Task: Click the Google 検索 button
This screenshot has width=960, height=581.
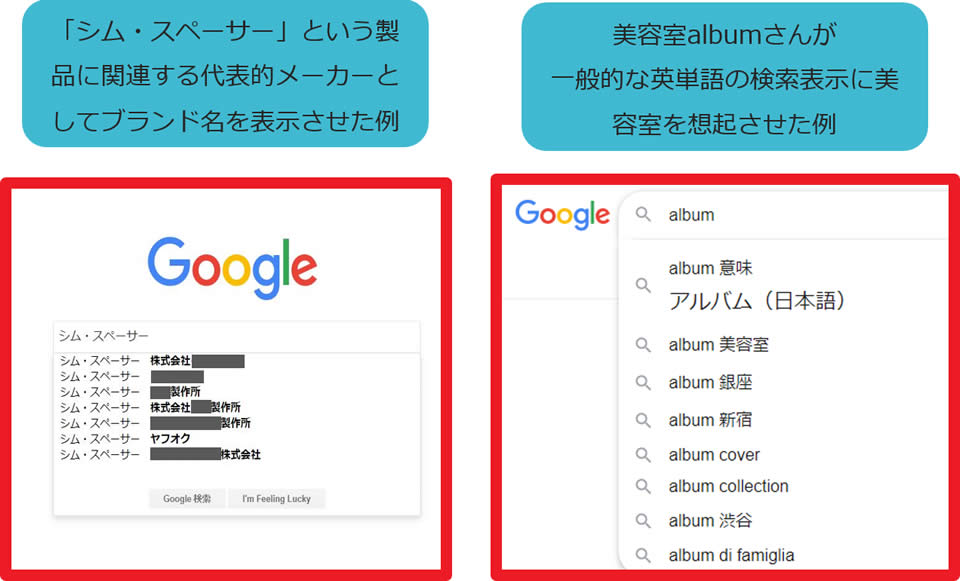Action: (x=187, y=499)
